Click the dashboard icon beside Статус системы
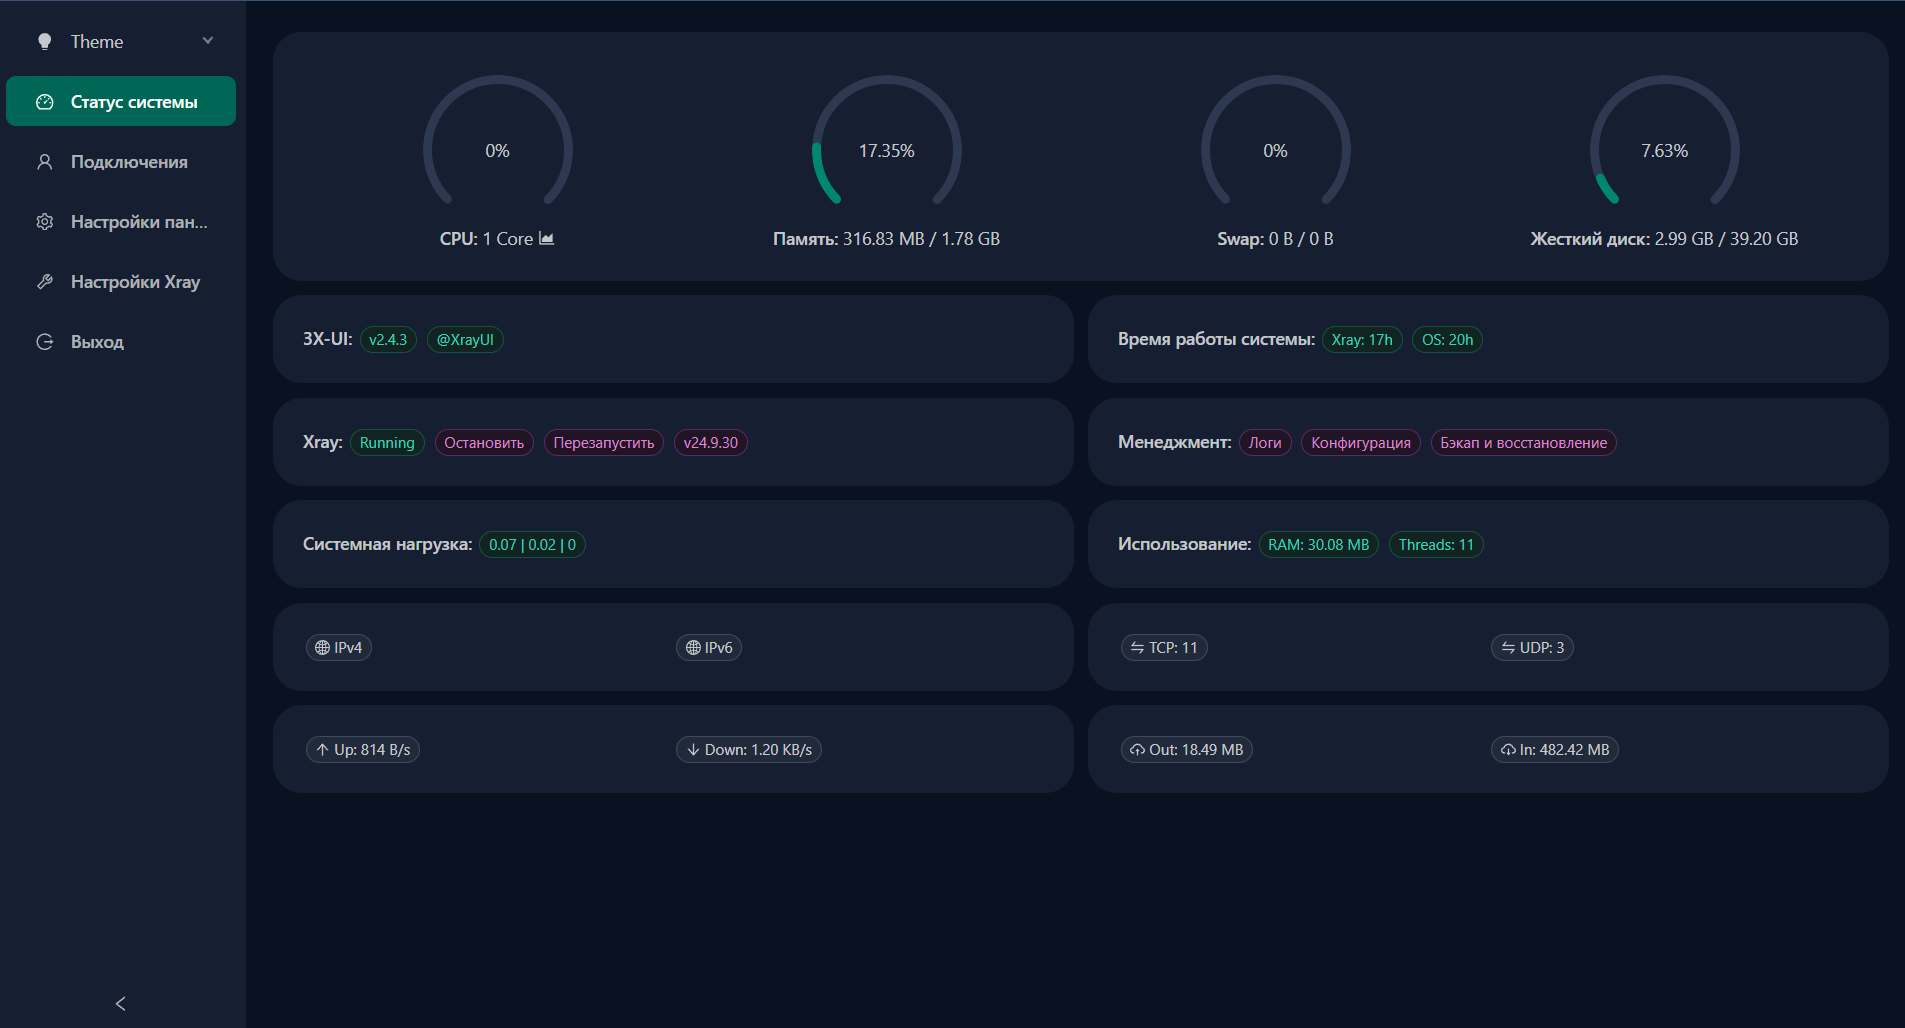Viewport: 1905px width, 1028px height. [x=44, y=102]
